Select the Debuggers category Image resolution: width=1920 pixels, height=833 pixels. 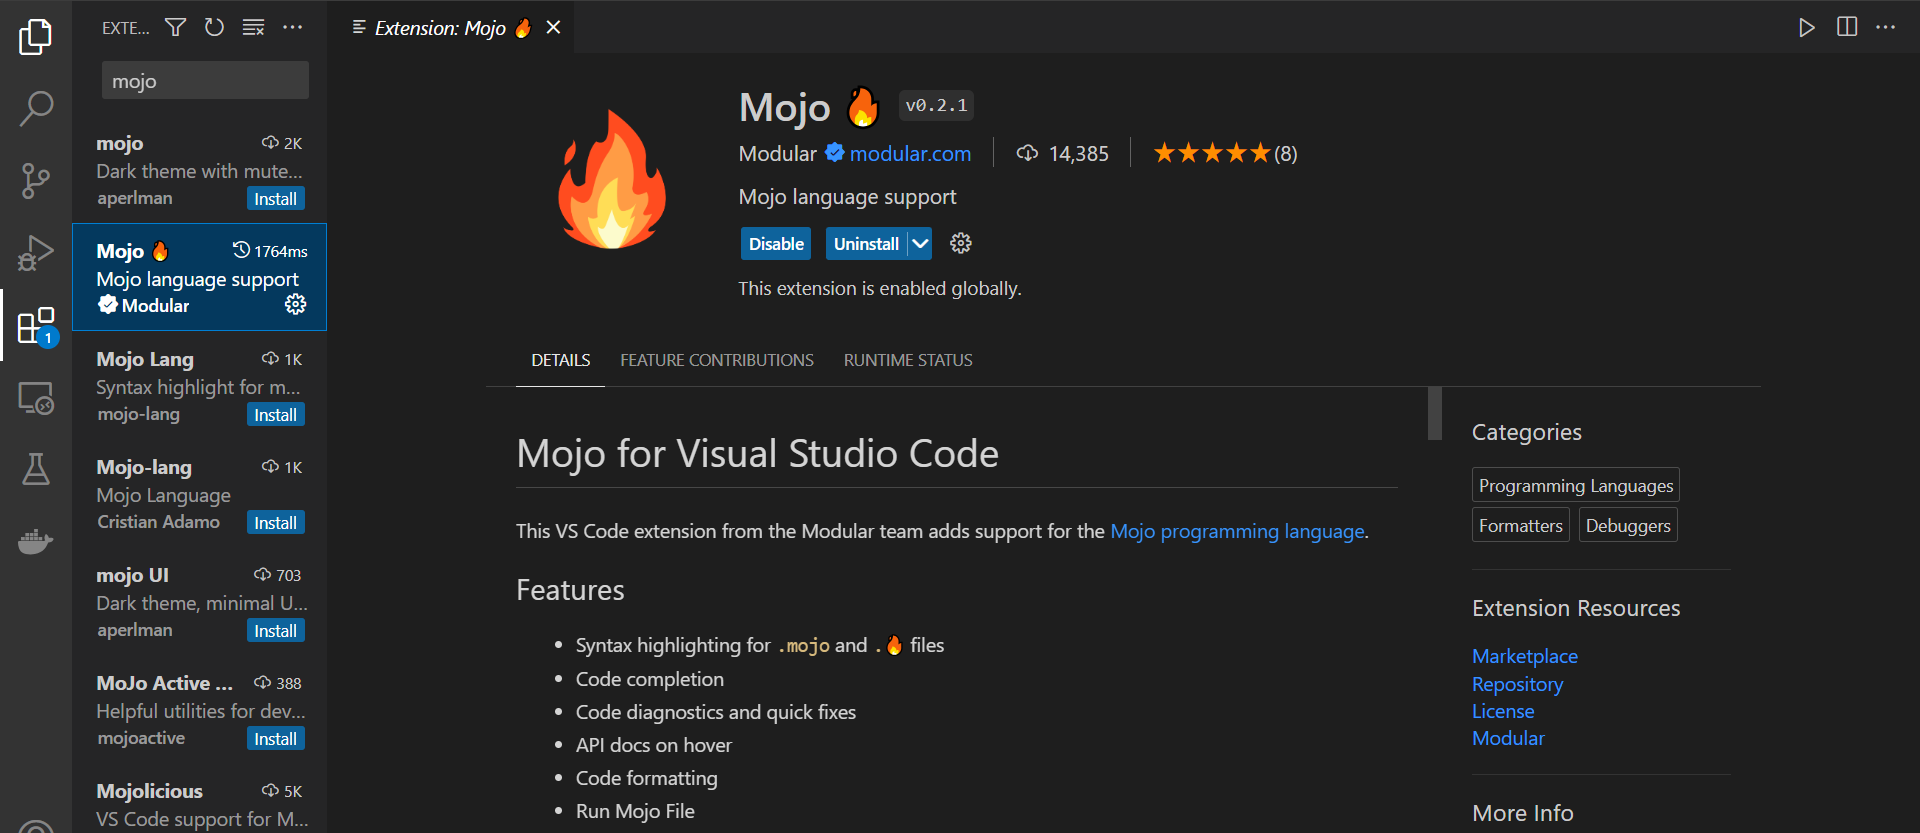coord(1628,525)
